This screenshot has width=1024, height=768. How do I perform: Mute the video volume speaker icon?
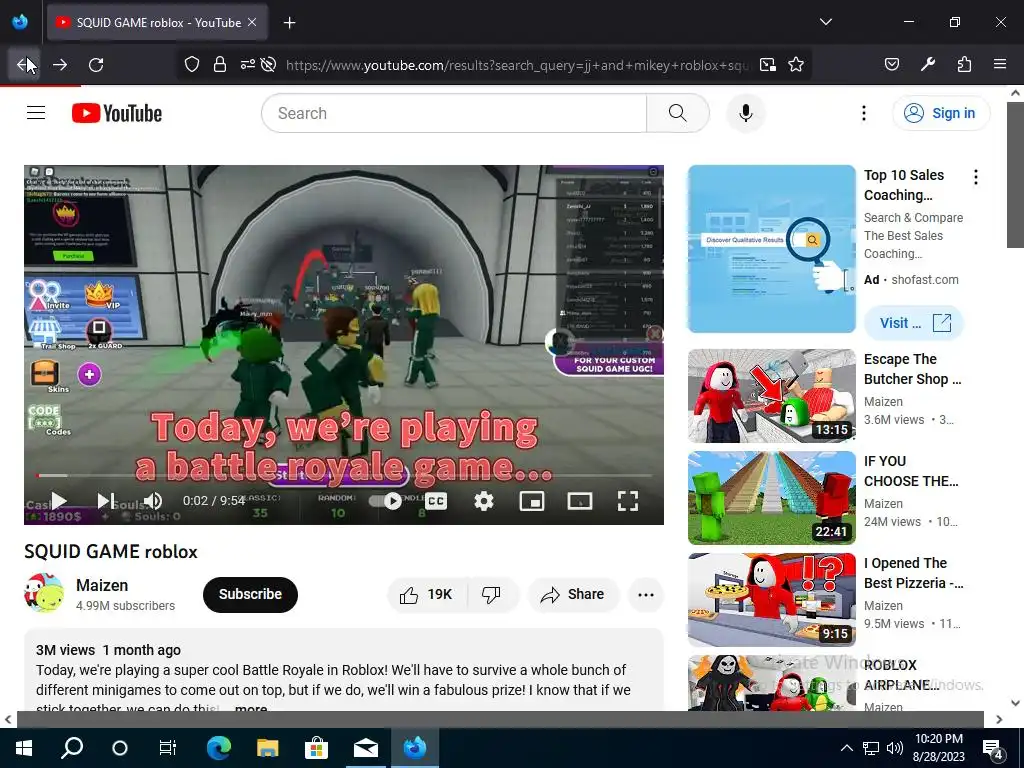click(153, 501)
